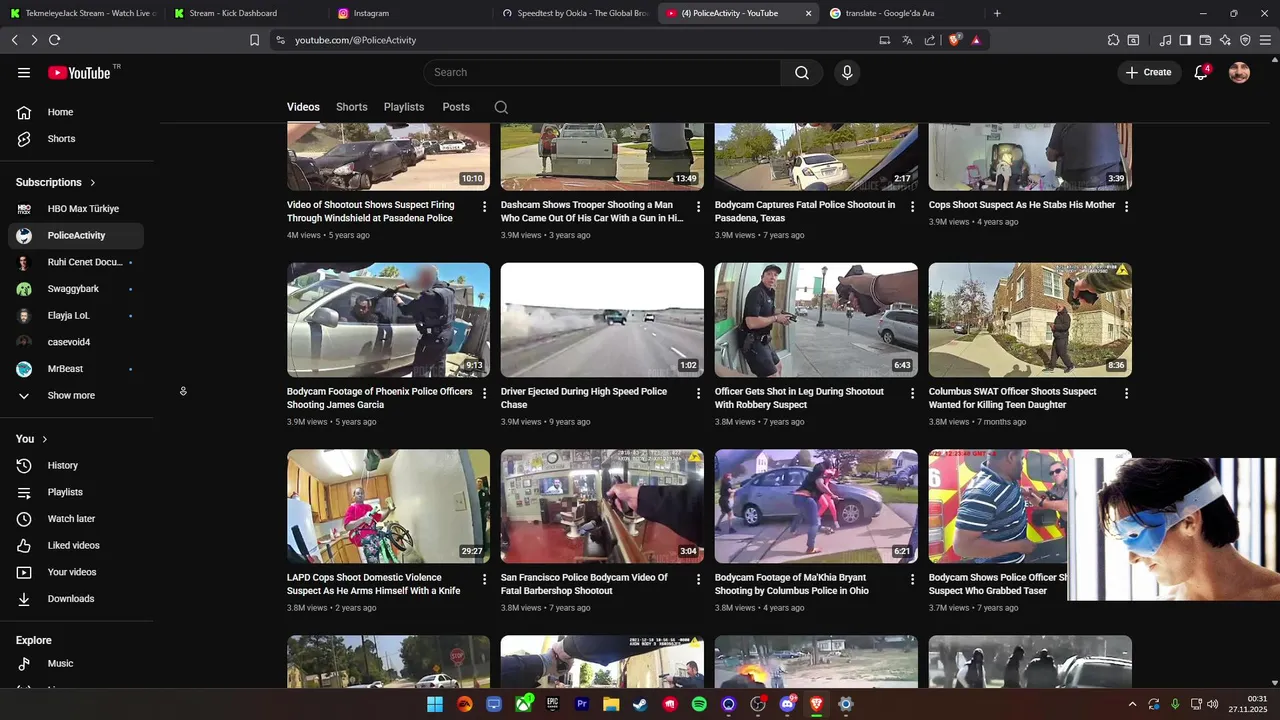Open browser extensions puzzle icon
This screenshot has height=720, width=1280.
pyautogui.click(x=1113, y=40)
